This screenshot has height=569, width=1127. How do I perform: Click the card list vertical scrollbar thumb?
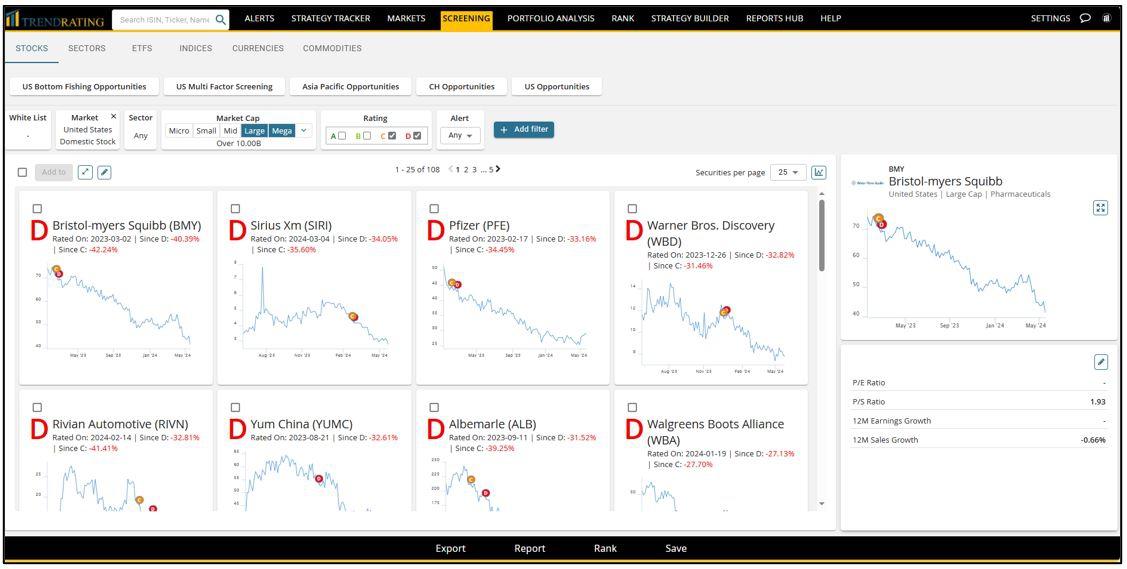(822, 235)
